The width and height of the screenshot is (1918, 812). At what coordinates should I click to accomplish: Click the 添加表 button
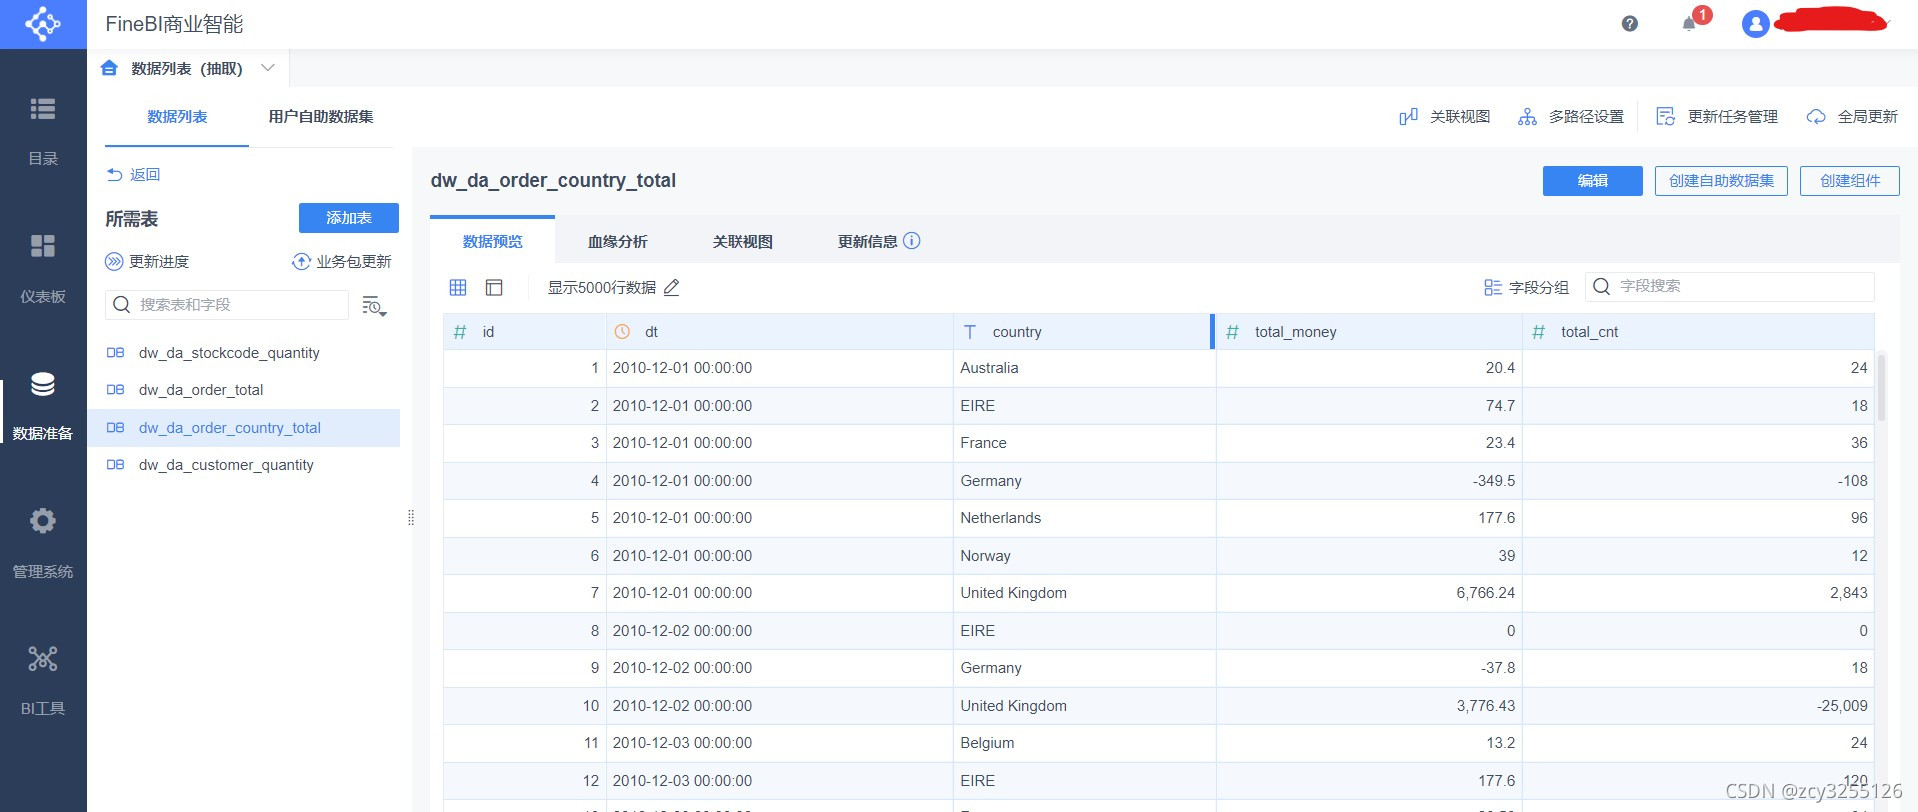pos(349,218)
